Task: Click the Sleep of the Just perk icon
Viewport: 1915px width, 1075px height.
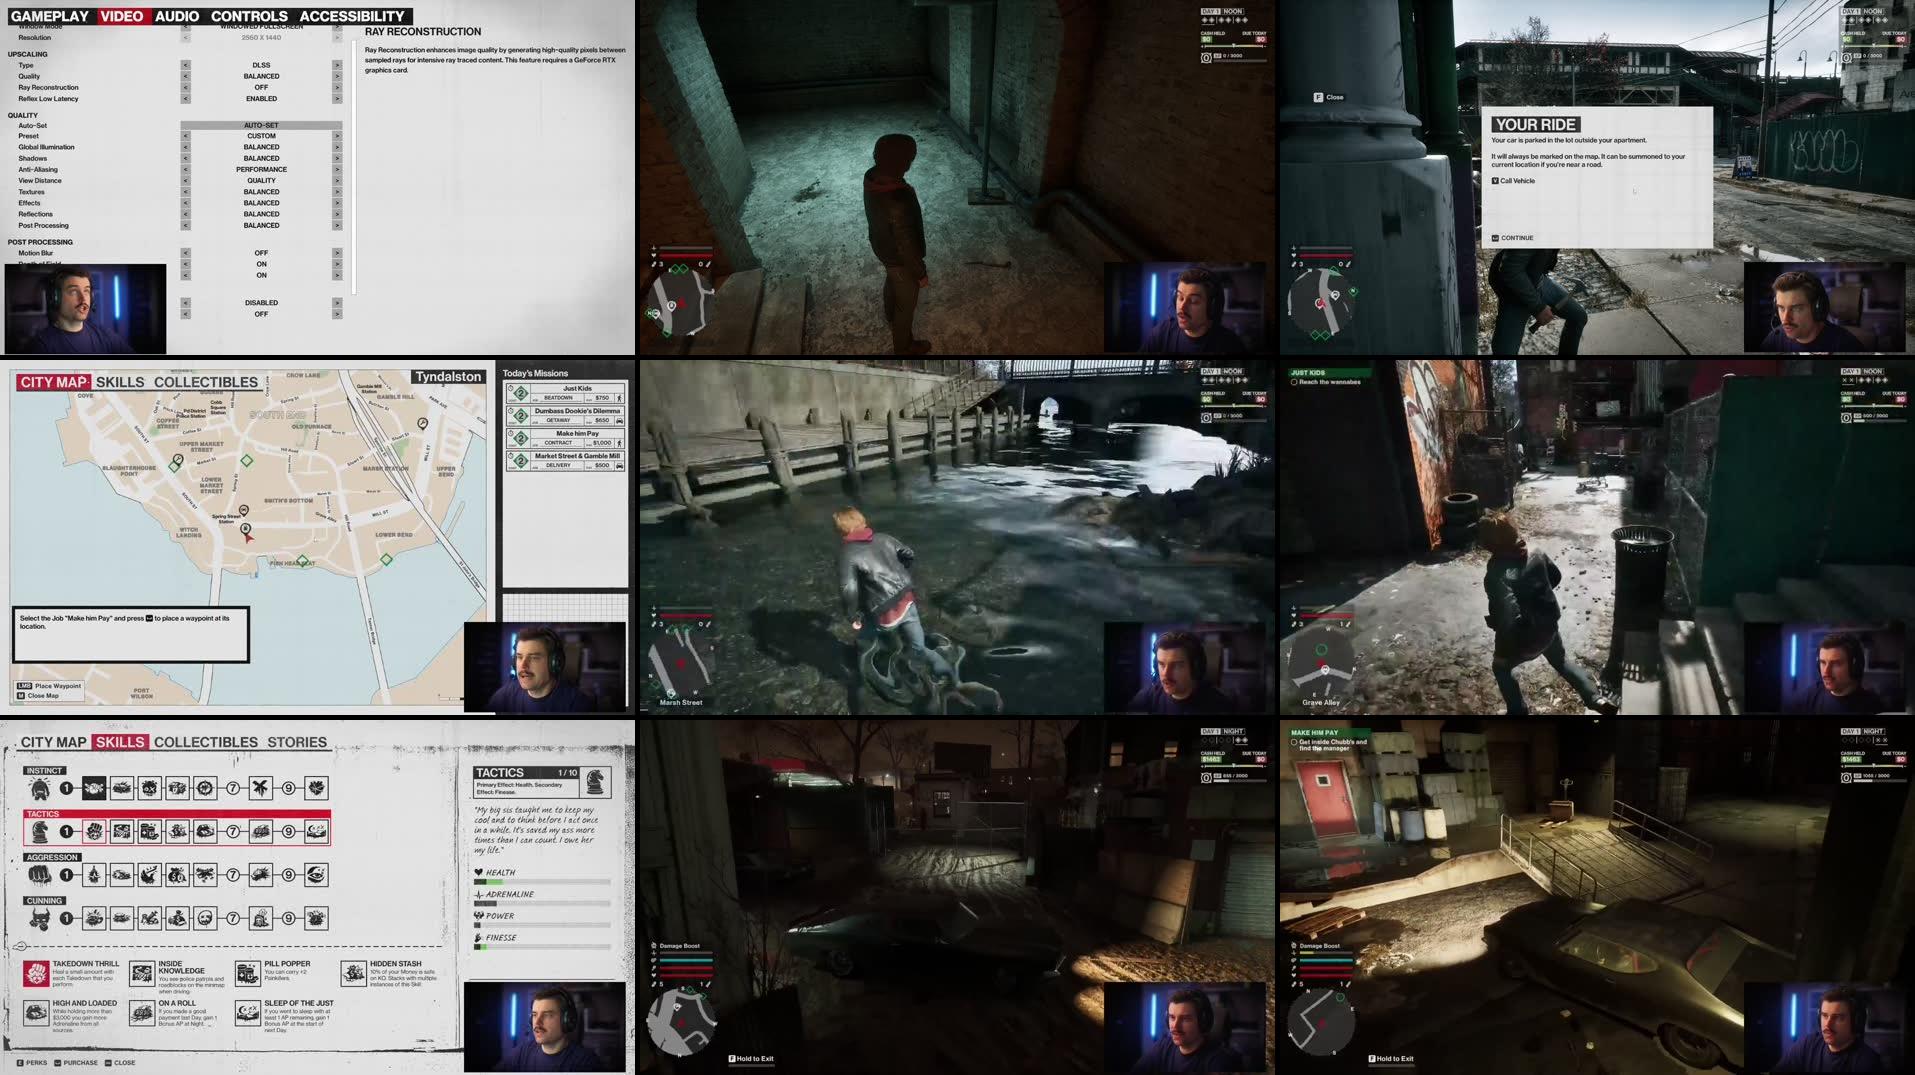Action: [x=248, y=1013]
